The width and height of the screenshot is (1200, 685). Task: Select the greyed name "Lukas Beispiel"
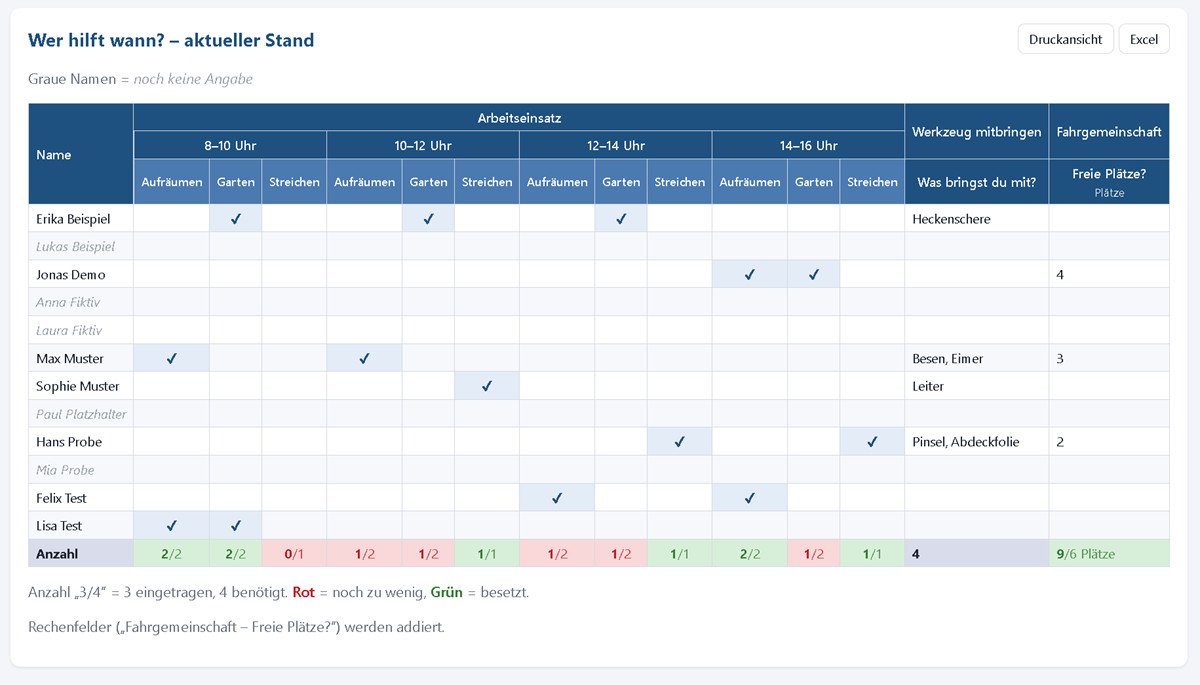click(x=76, y=247)
